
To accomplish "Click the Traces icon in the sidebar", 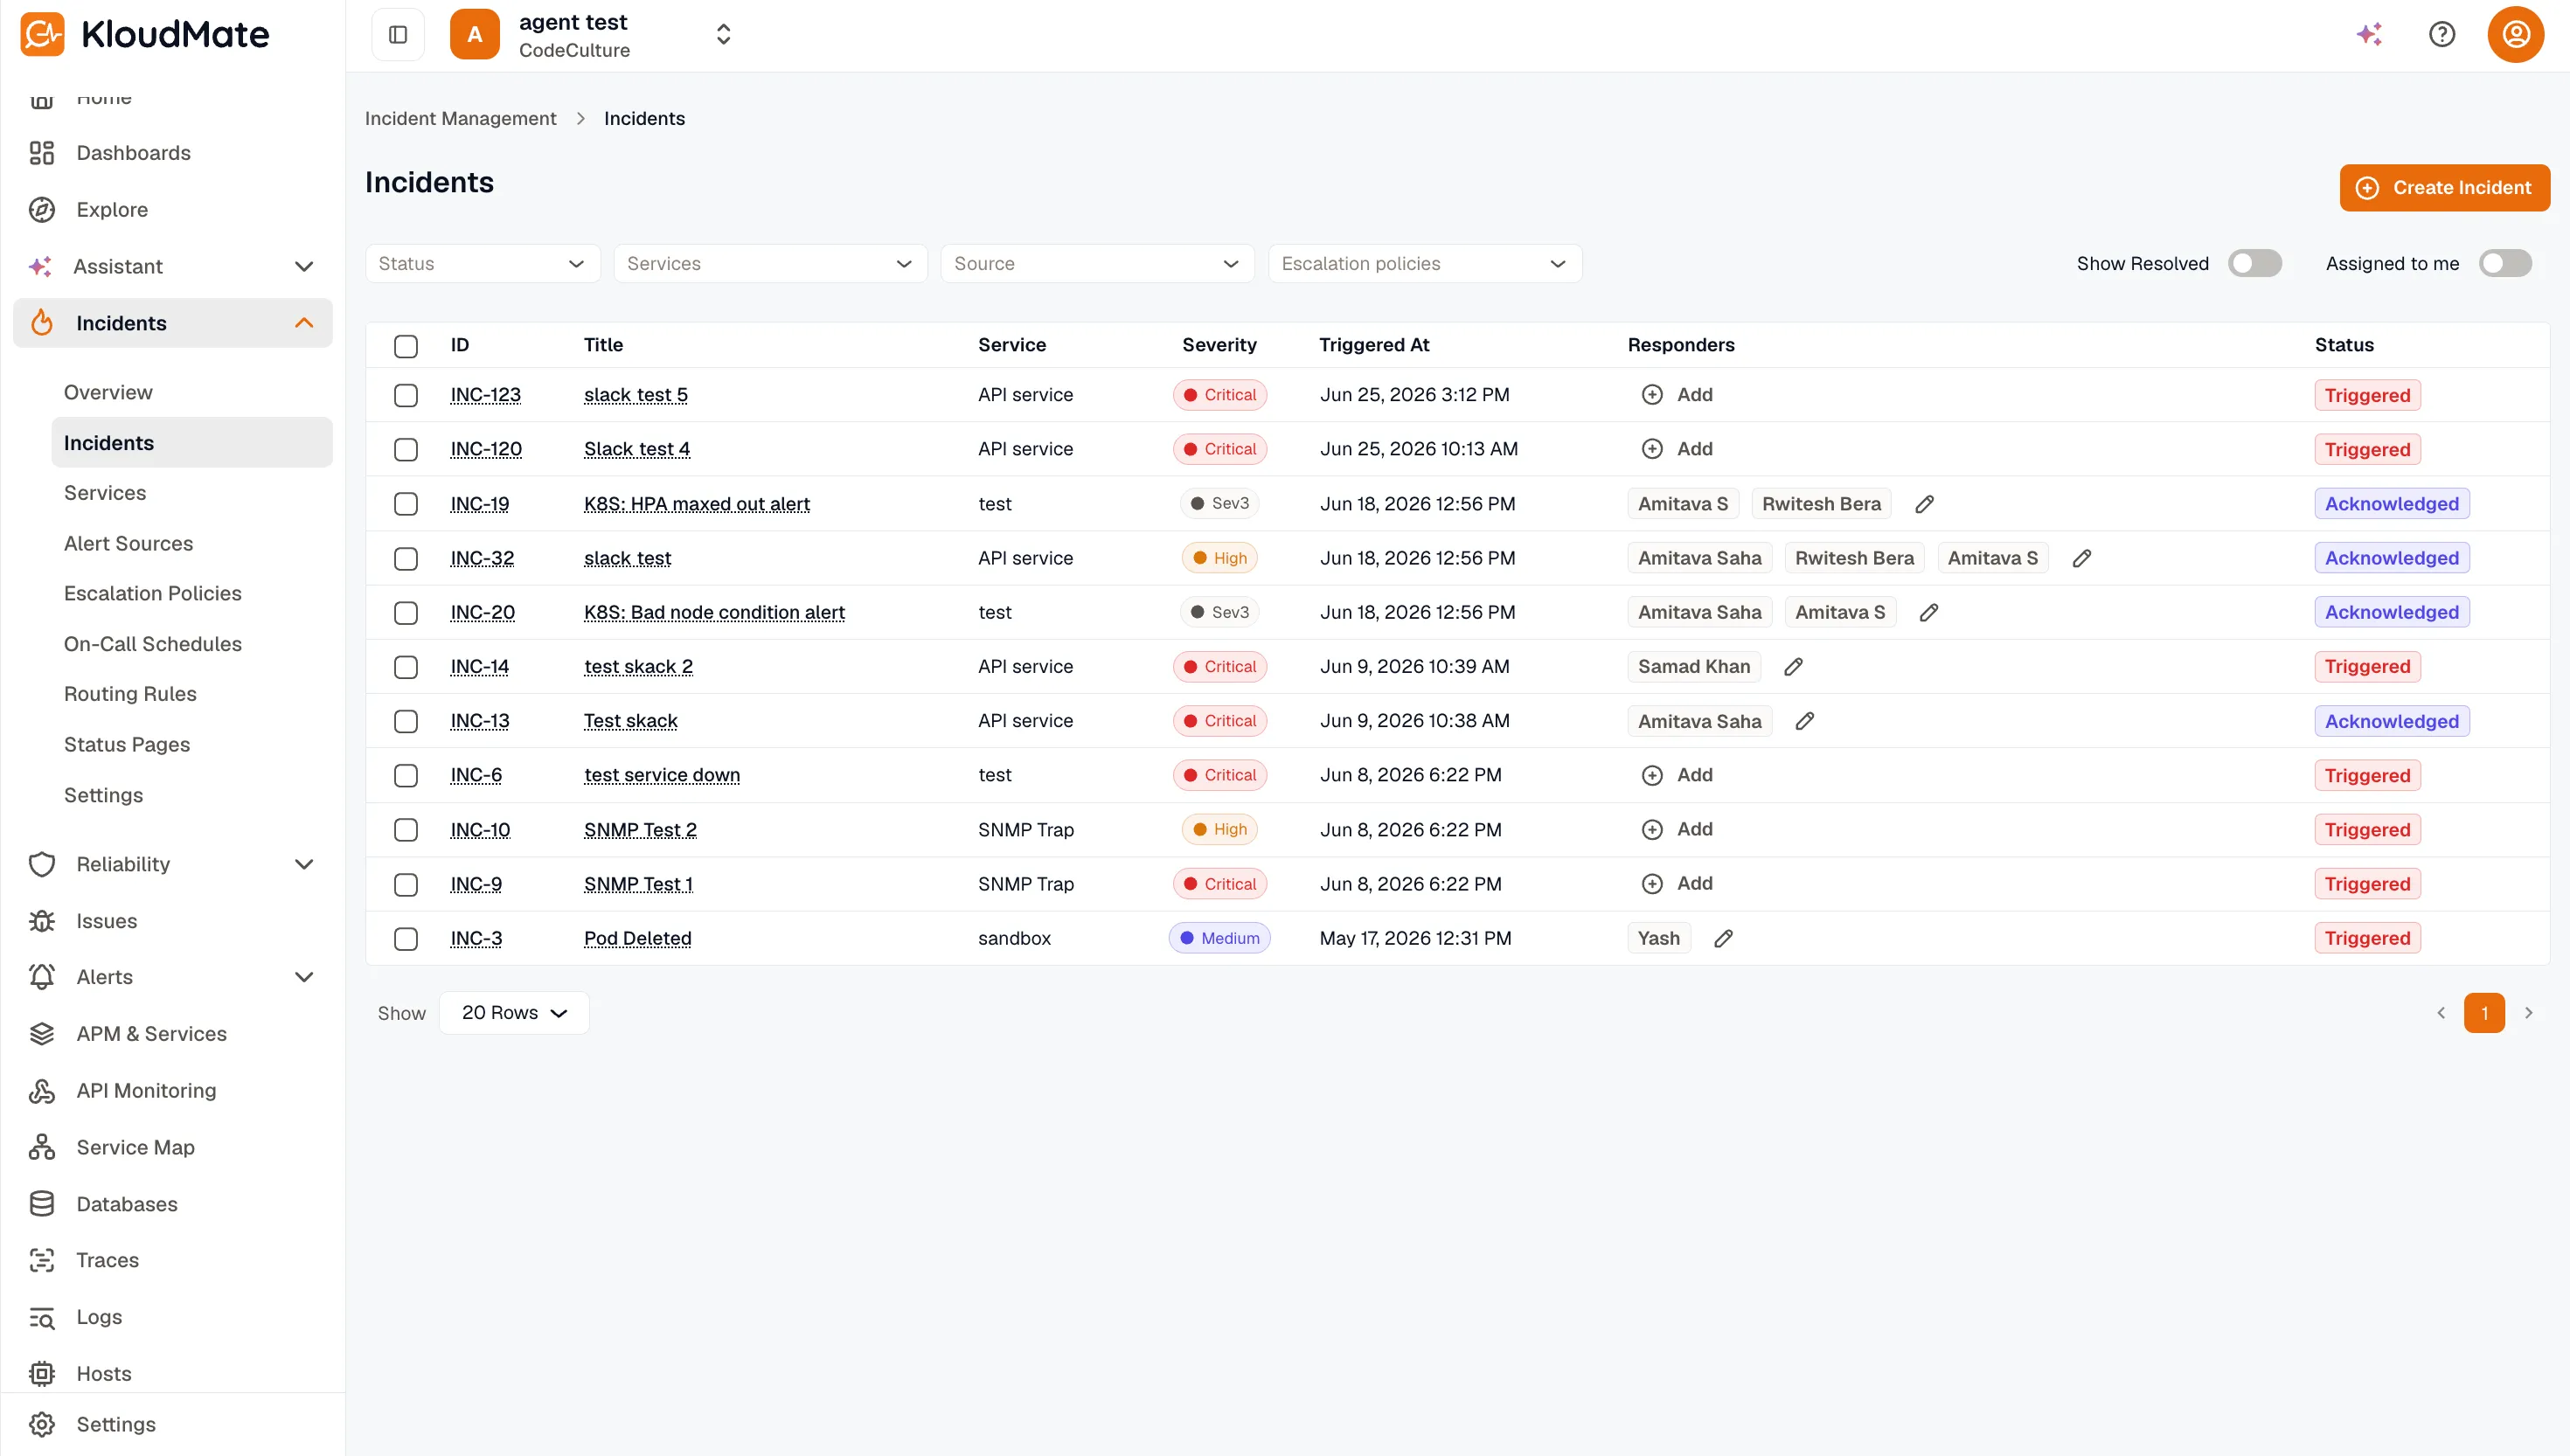I will tap(42, 1261).
